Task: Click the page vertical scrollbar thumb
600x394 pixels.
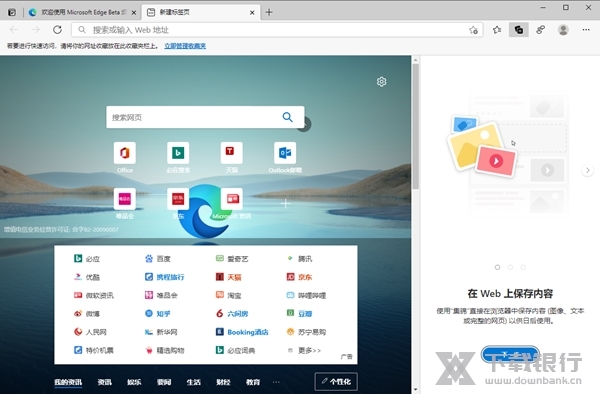Action: pyautogui.click(x=416, y=126)
